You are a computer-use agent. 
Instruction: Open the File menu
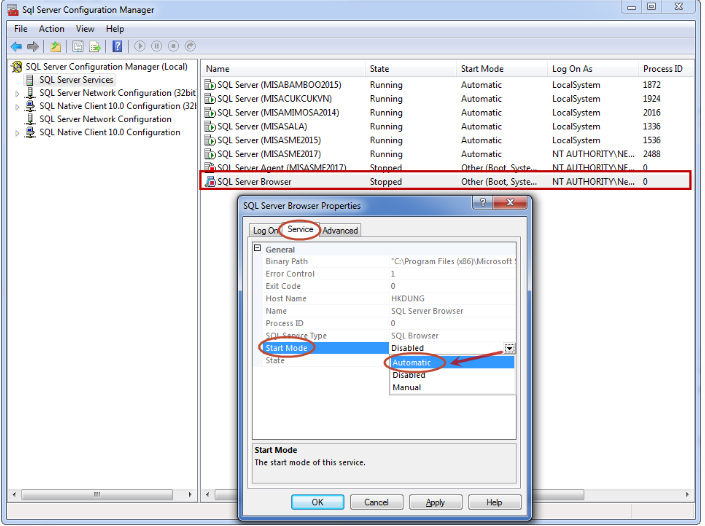pos(21,29)
